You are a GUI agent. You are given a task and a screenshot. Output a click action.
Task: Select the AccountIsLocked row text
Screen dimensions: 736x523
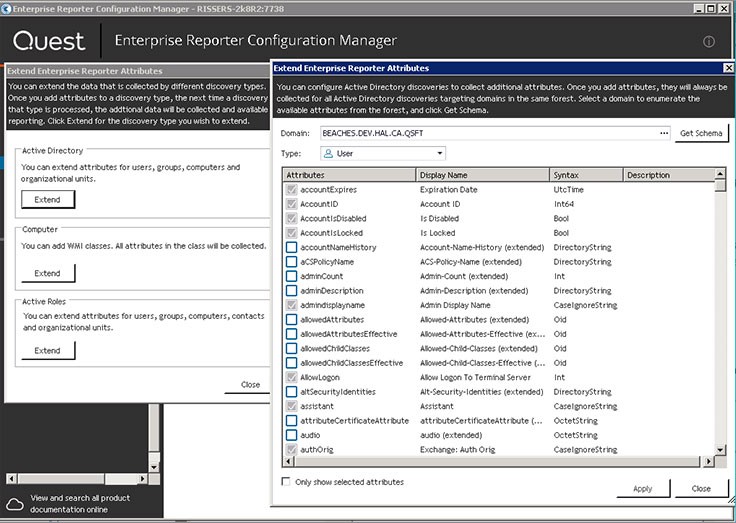(331, 233)
